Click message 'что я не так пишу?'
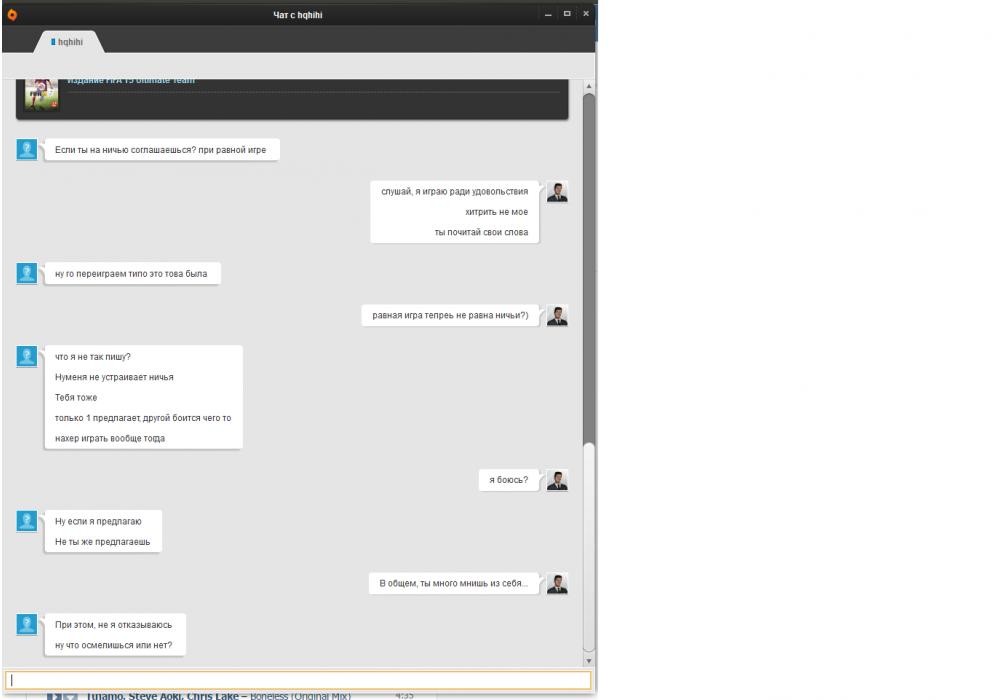The width and height of the screenshot is (1000, 700). (x=92, y=356)
